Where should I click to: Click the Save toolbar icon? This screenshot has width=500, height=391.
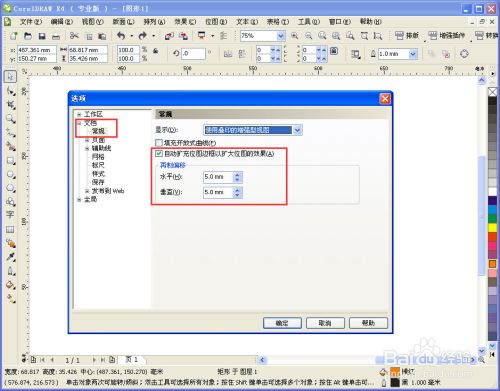(42, 36)
